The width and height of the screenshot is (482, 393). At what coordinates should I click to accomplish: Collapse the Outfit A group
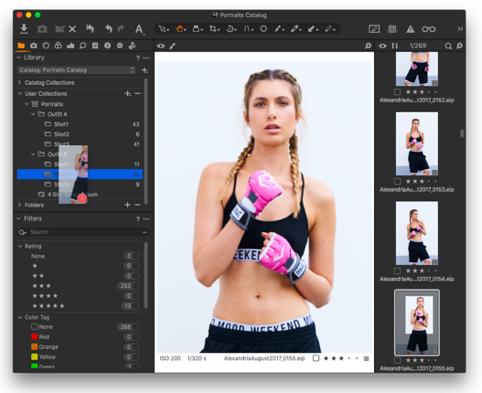(x=33, y=114)
